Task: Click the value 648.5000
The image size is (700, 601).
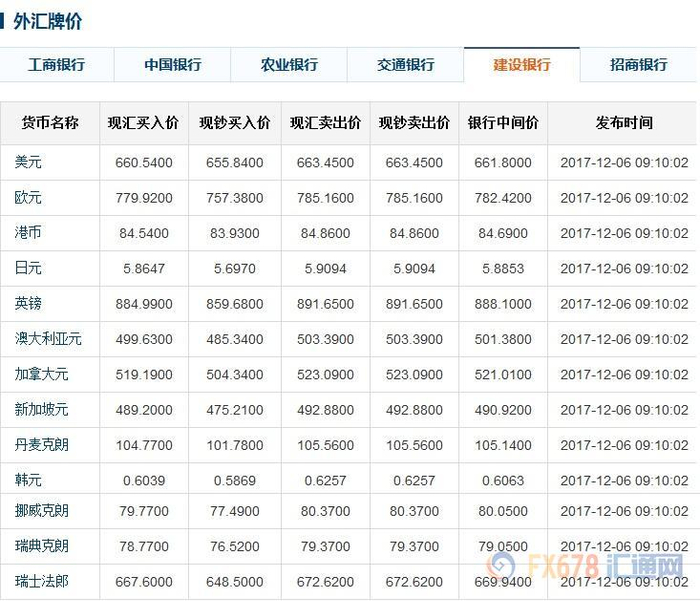Action: 235,582
